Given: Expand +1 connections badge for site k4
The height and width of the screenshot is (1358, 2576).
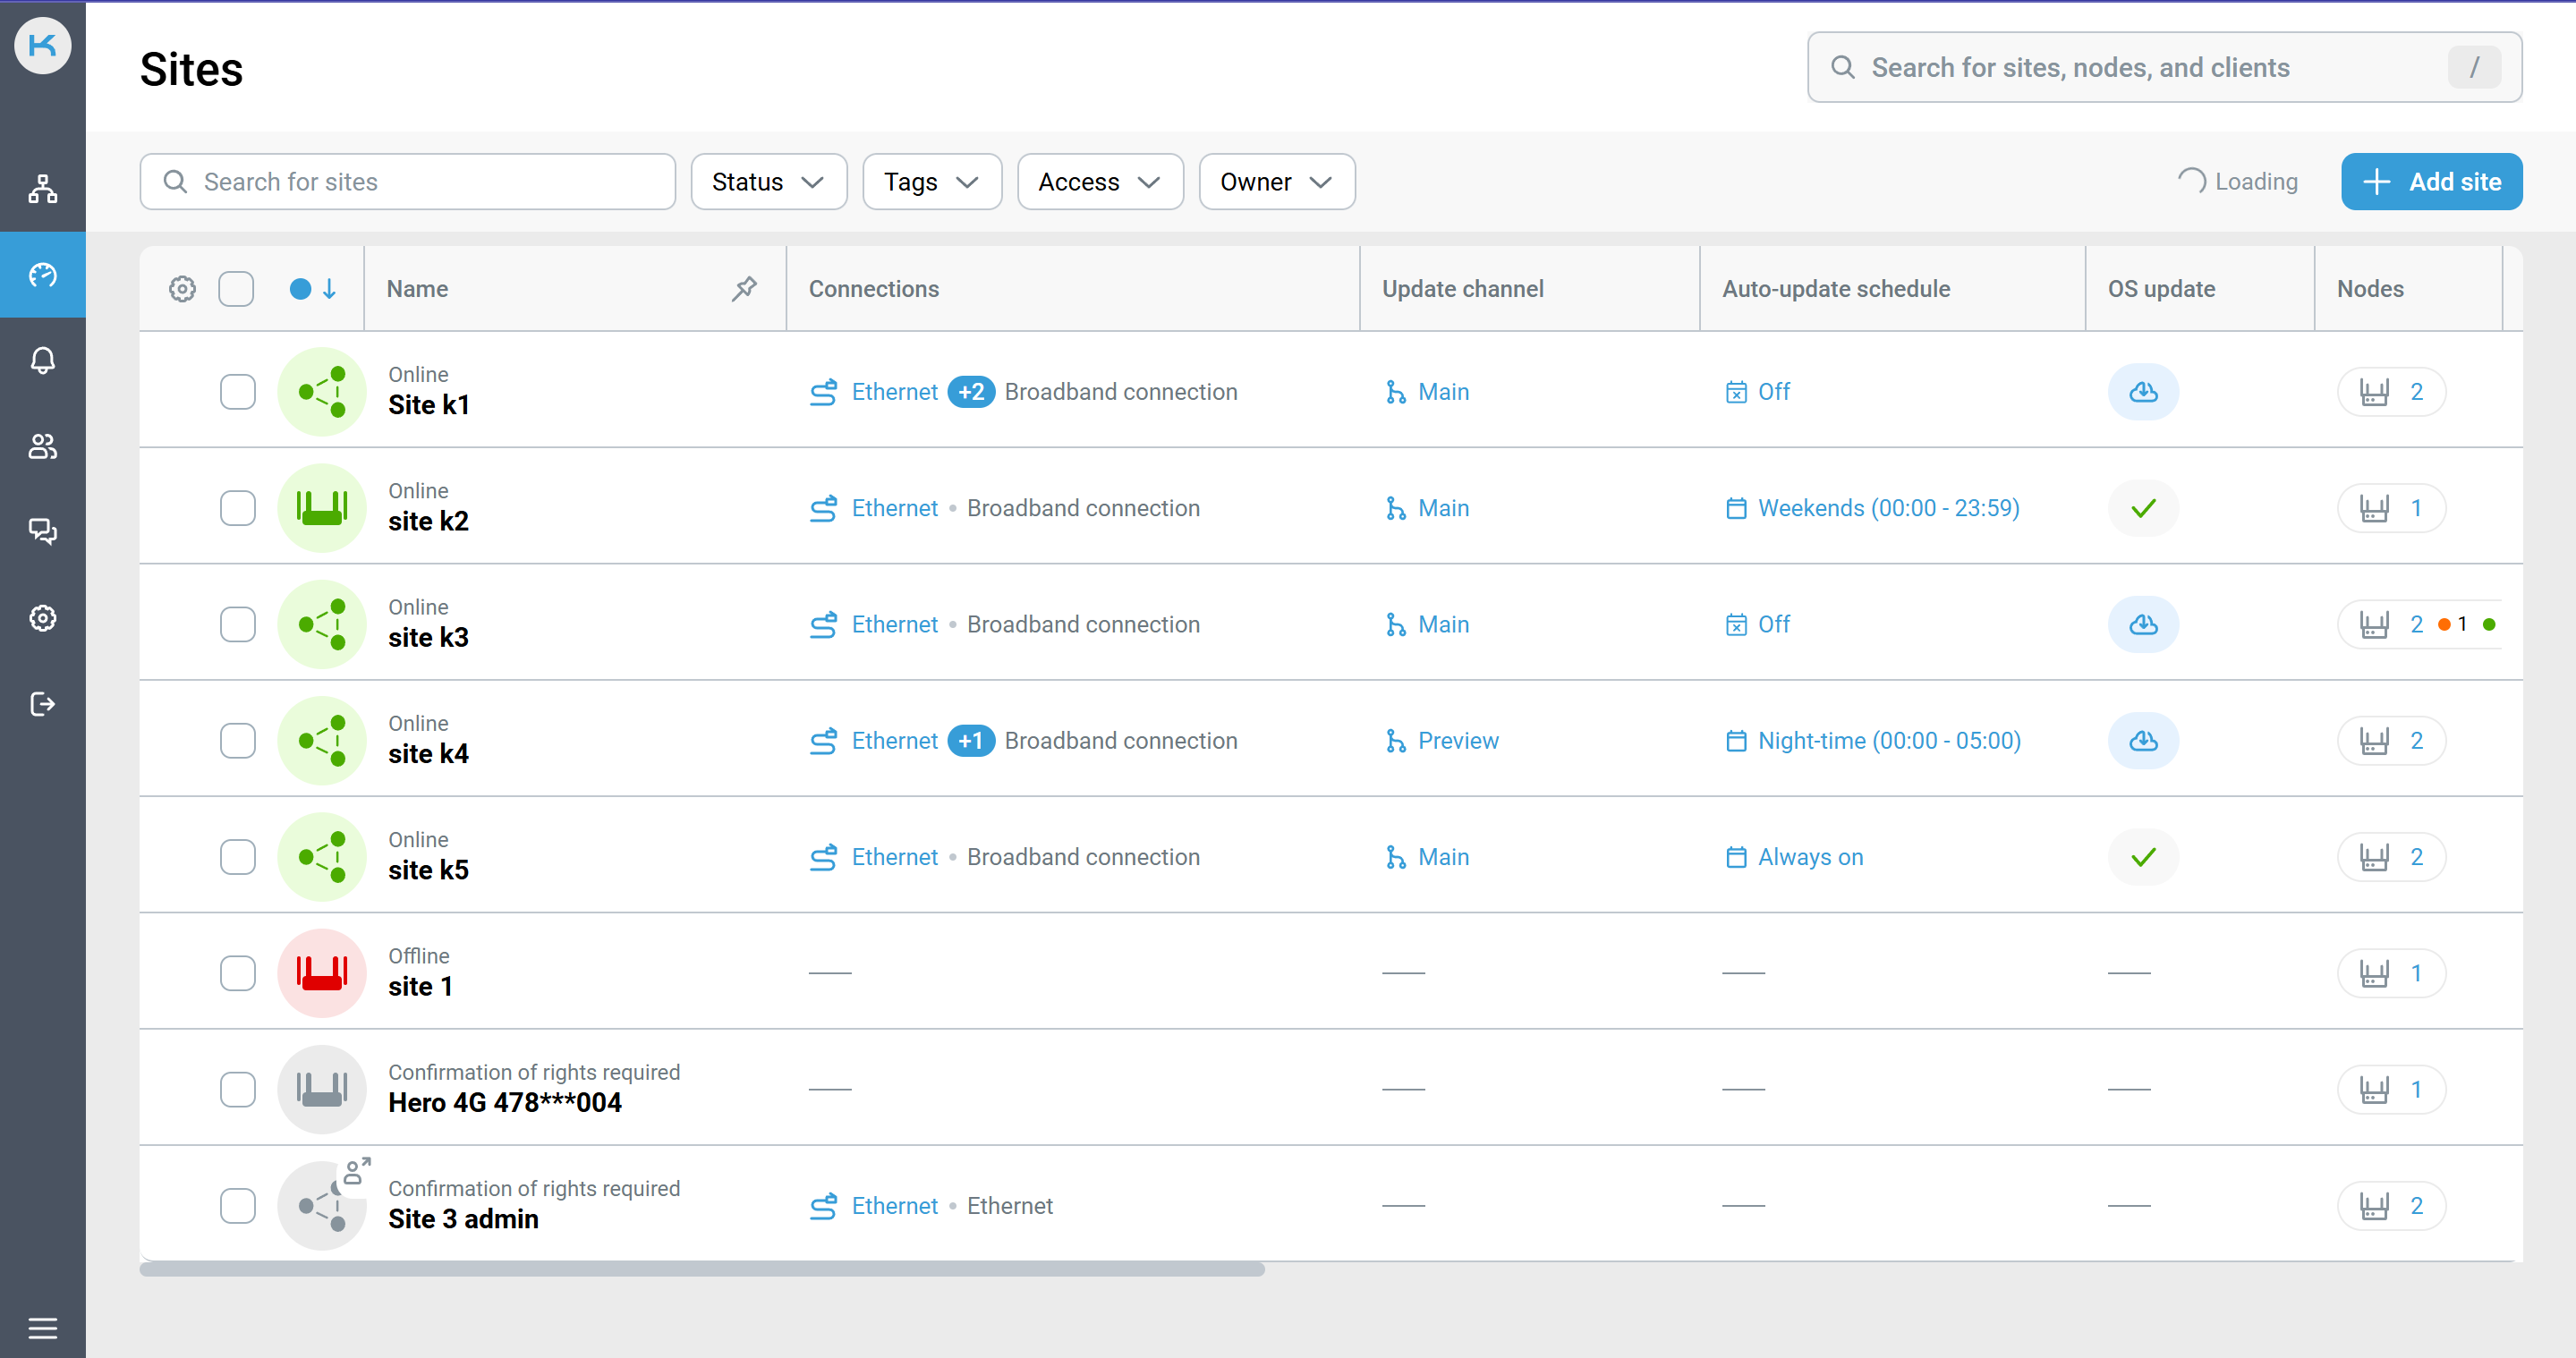Looking at the screenshot, I should tap(970, 741).
